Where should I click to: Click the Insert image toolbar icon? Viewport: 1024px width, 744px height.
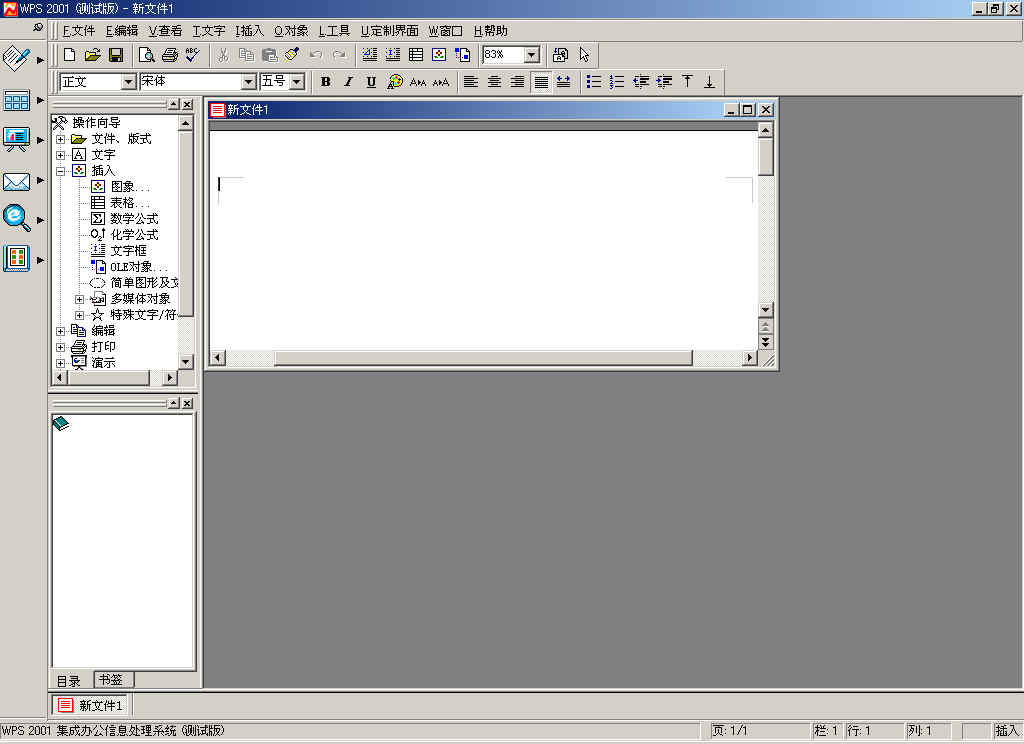[x=439, y=55]
